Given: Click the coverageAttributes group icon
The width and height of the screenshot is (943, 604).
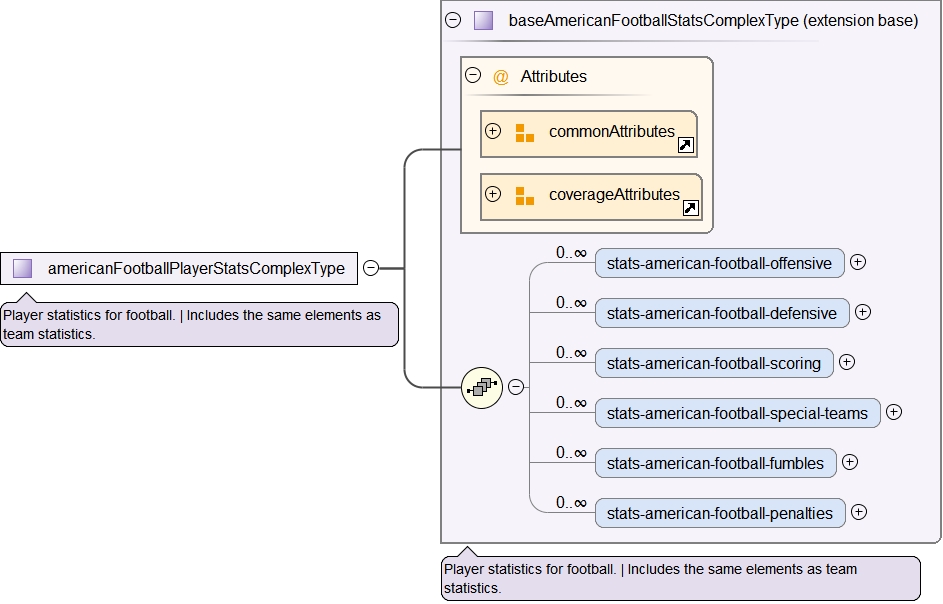Looking at the screenshot, I should pyautogui.click(x=525, y=196).
